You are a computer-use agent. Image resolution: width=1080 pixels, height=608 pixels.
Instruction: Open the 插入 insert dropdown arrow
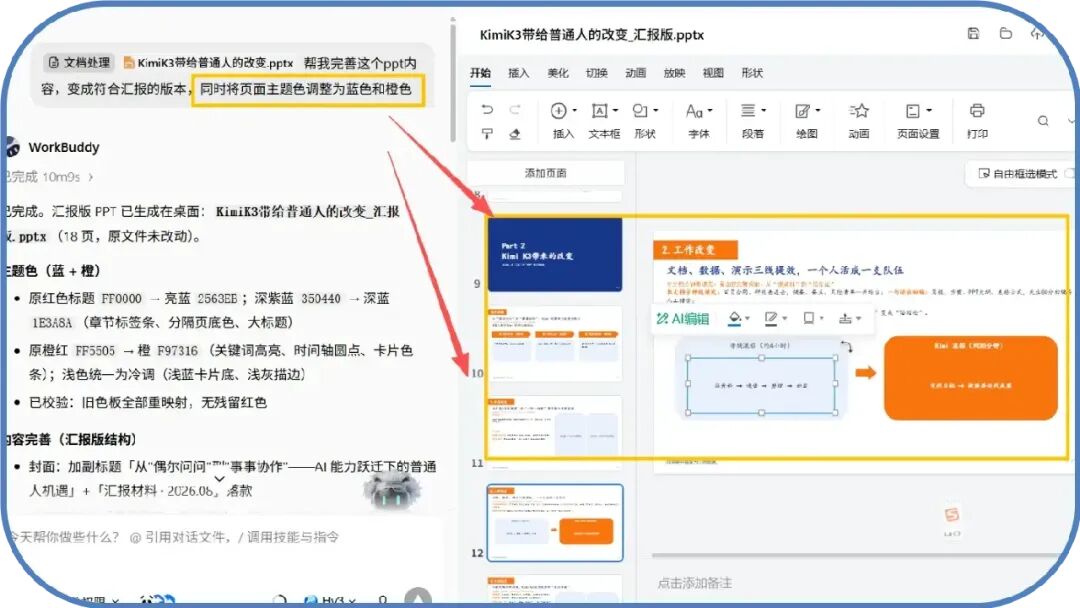point(574,110)
